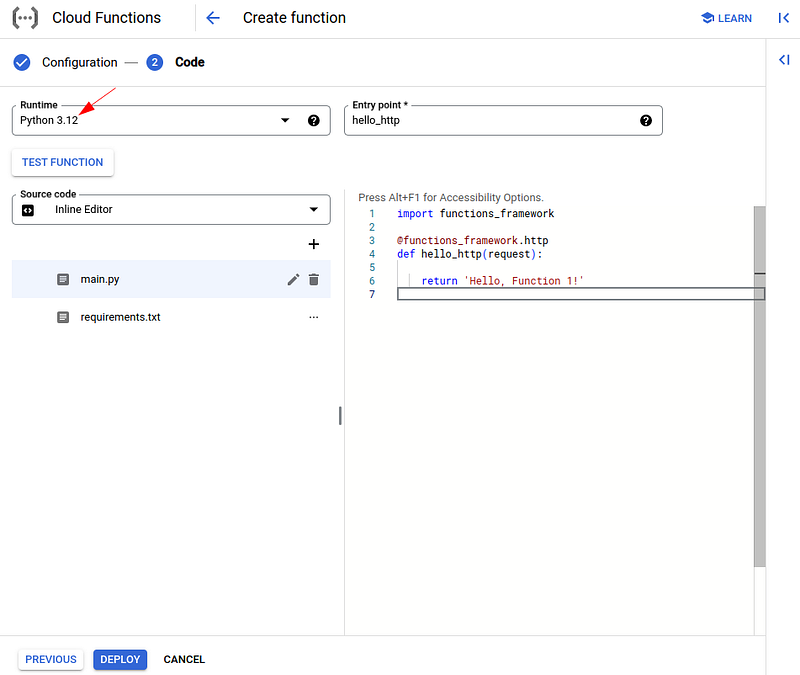Click the split pane resize handle
This screenshot has height=675, width=800.
click(340, 416)
